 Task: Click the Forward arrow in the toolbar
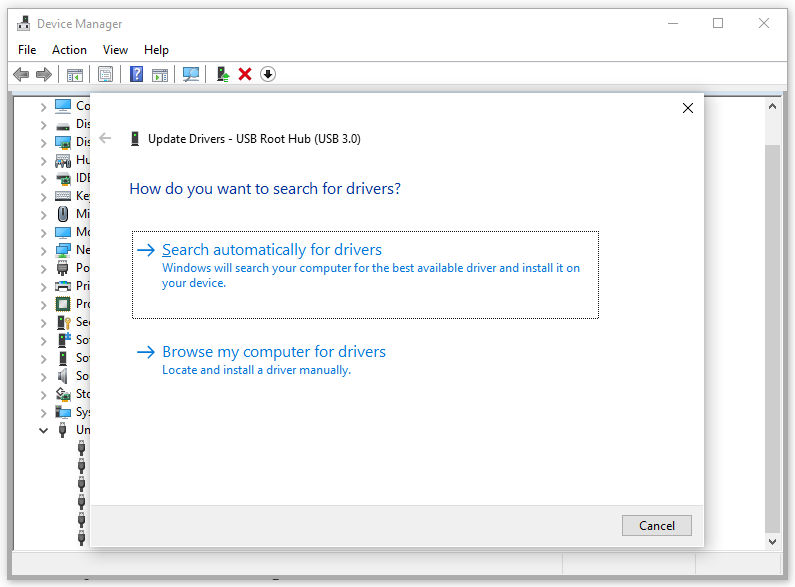(43, 74)
